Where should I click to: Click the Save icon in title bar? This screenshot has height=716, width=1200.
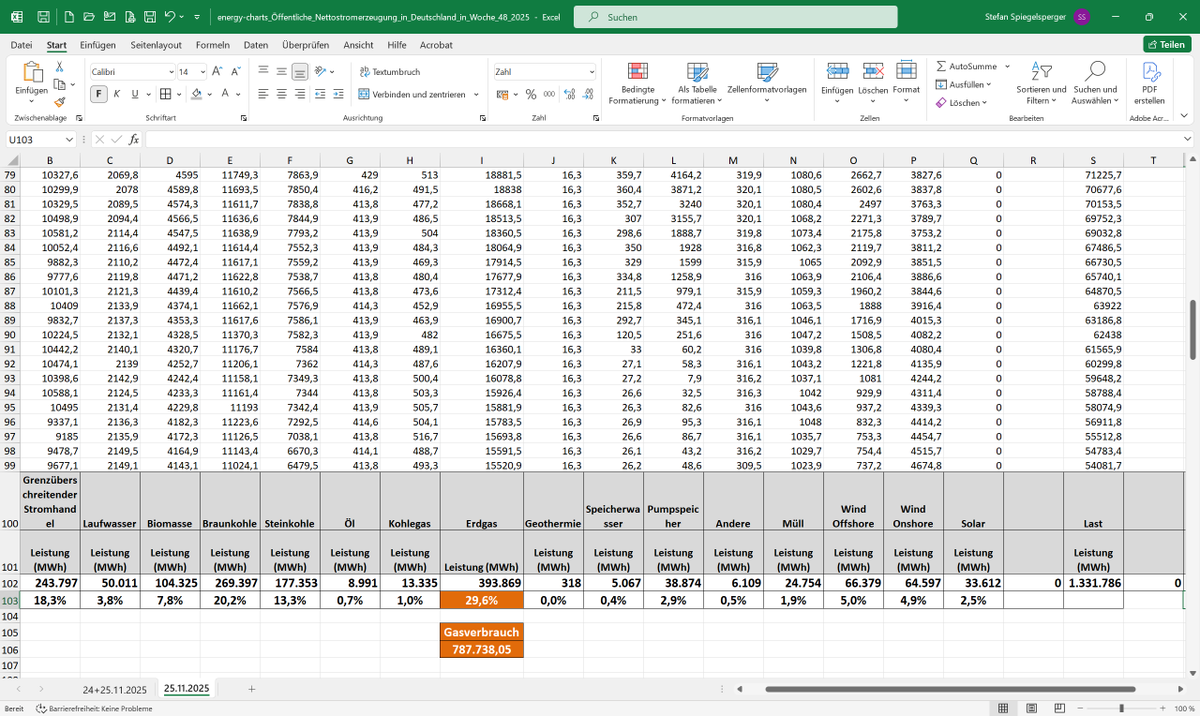(x=44, y=17)
